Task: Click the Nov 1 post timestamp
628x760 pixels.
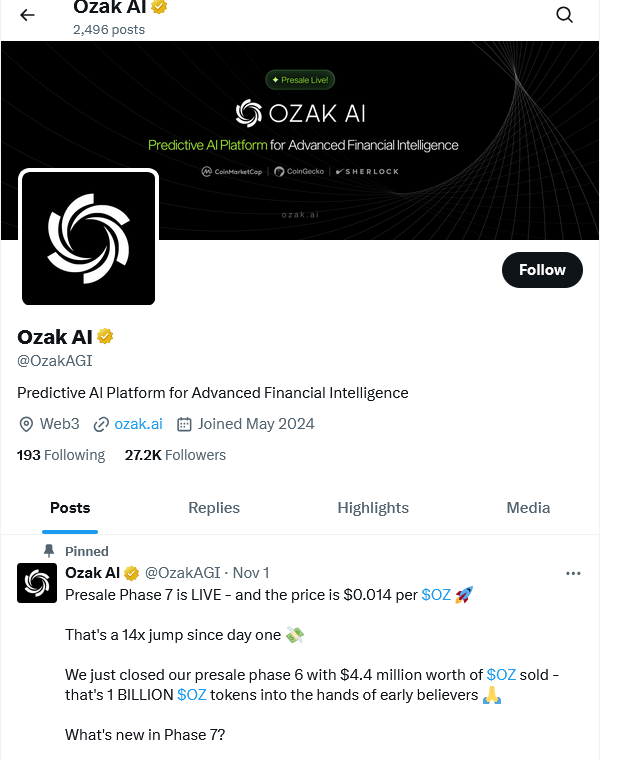Action: 251,573
